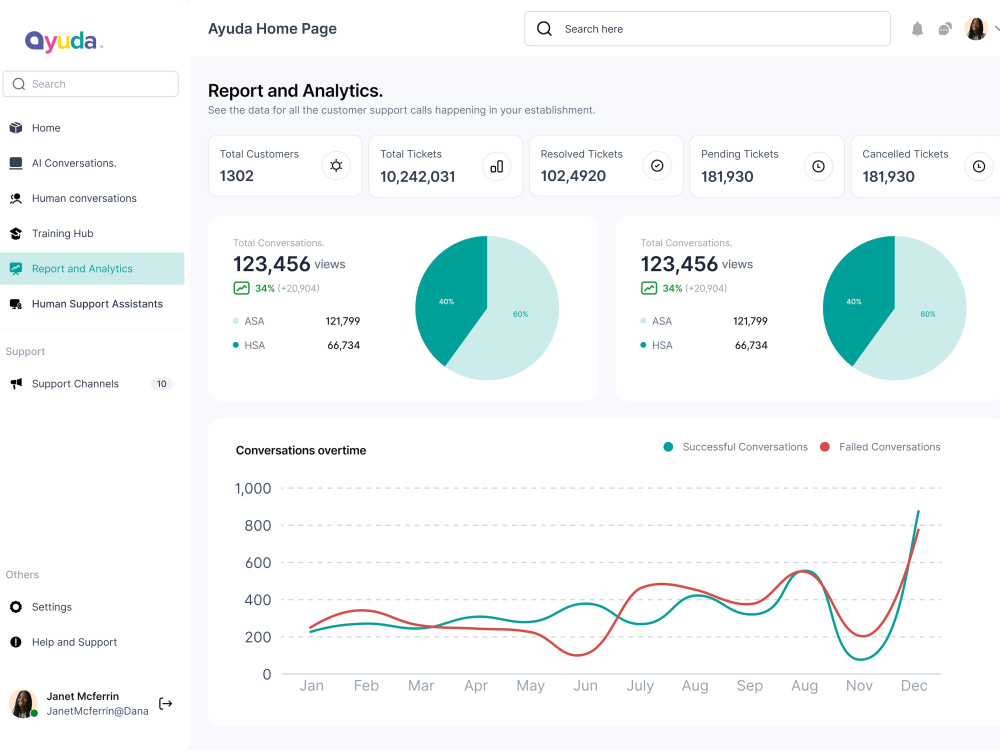Click the HSA legend dot in right card
The height and width of the screenshot is (750, 1000).
pyautogui.click(x=643, y=345)
